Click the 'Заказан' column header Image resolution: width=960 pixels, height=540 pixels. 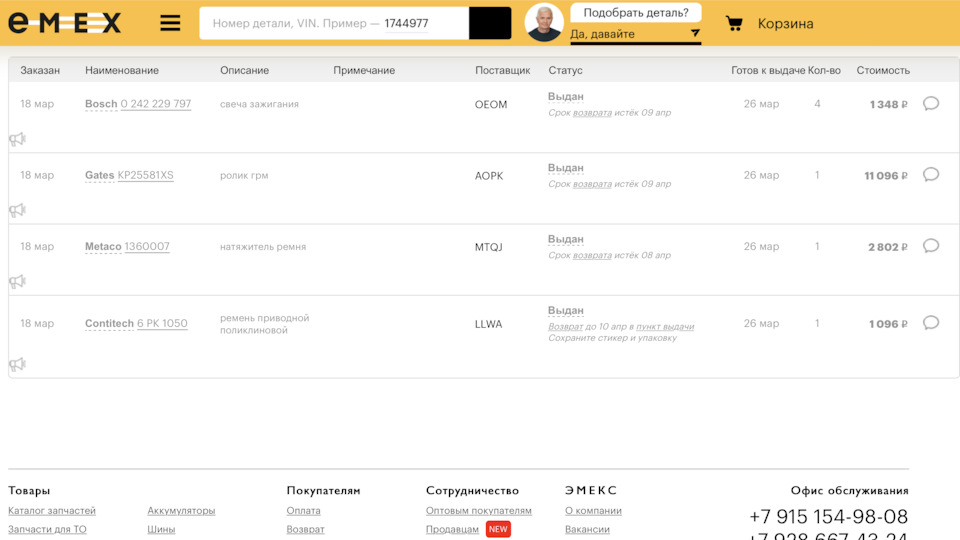40,70
